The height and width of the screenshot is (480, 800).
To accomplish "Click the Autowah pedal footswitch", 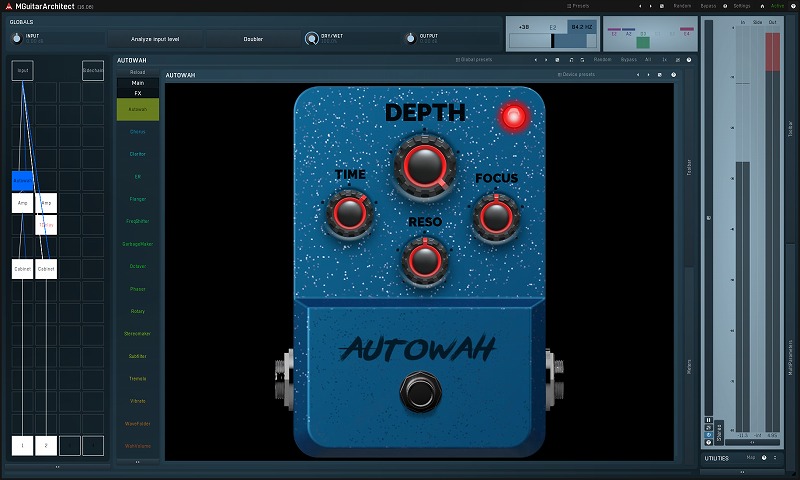I will pos(419,393).
